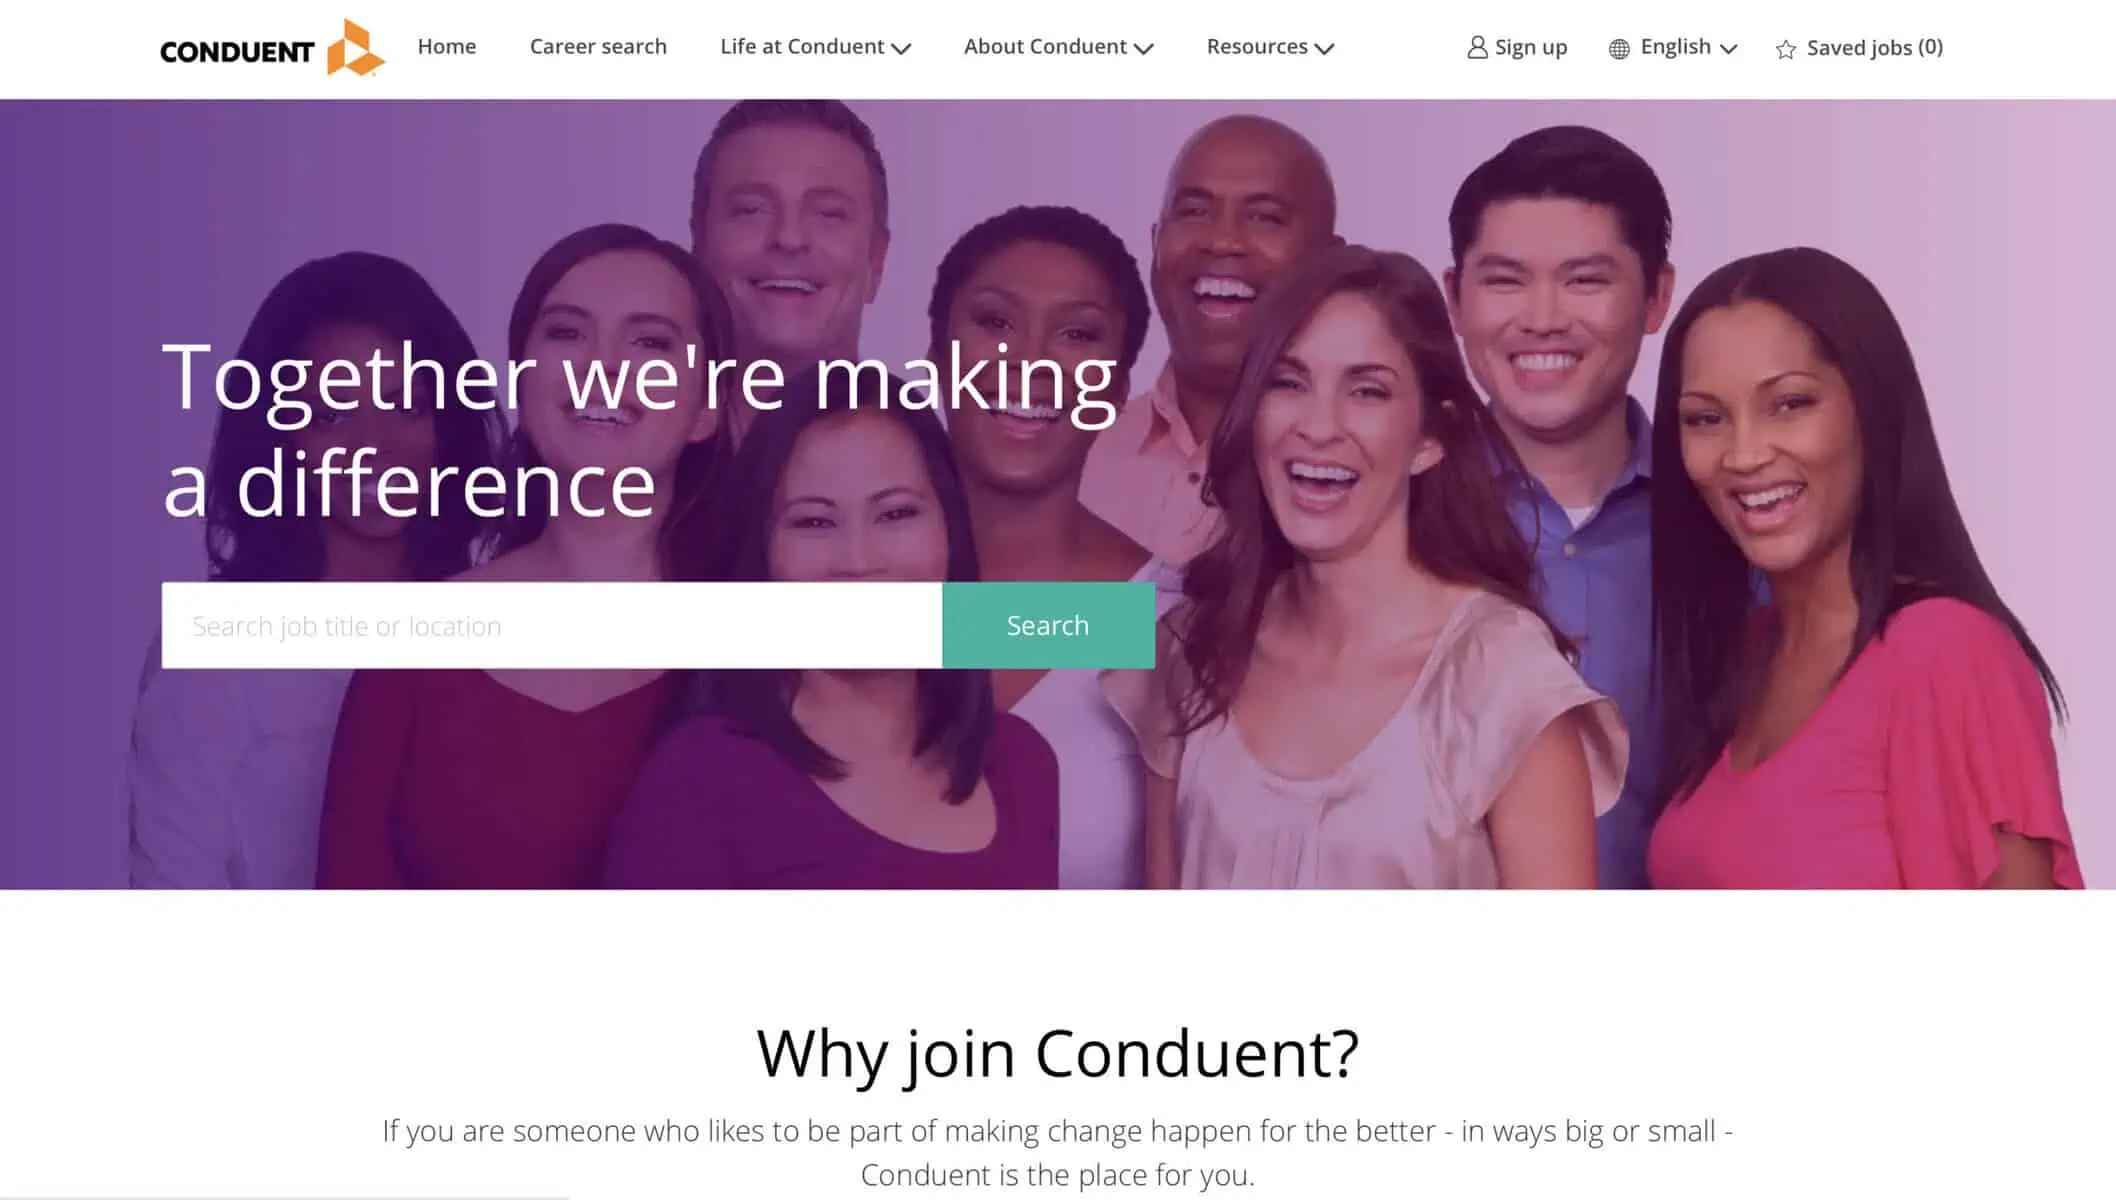Screen dimensions: 2116x1200
Task: Open the Resources dropdown chevron
Action: [1324, 48]
